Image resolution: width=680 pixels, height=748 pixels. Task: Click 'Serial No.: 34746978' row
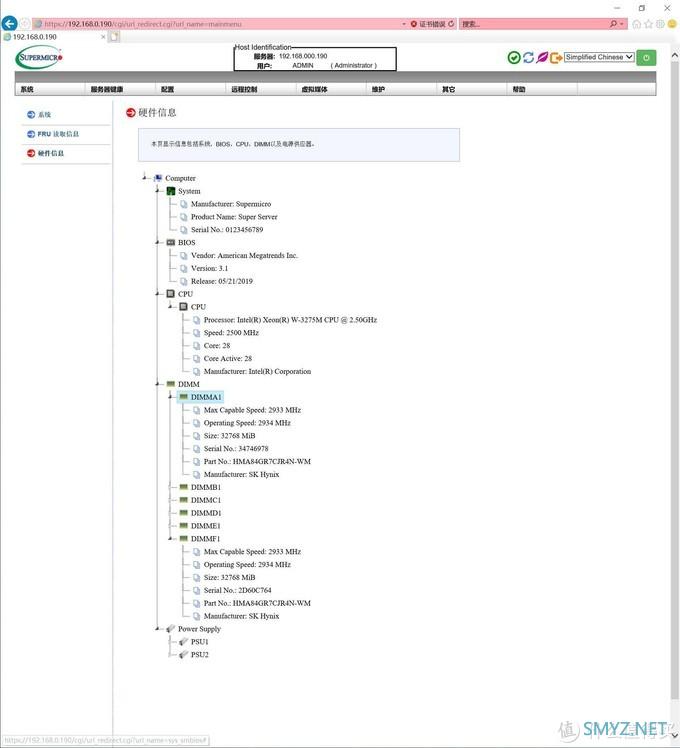pyautogui.click(x=236, y=448)
